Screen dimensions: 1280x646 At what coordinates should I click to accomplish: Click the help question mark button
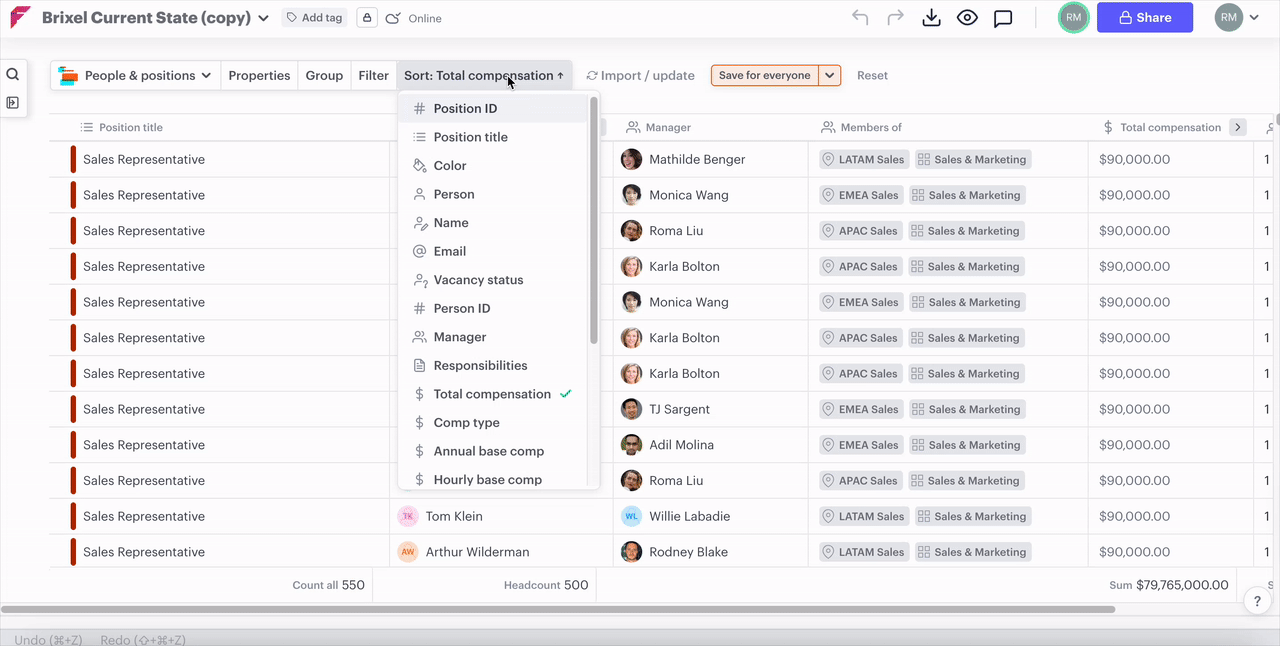click(1257, 601)
